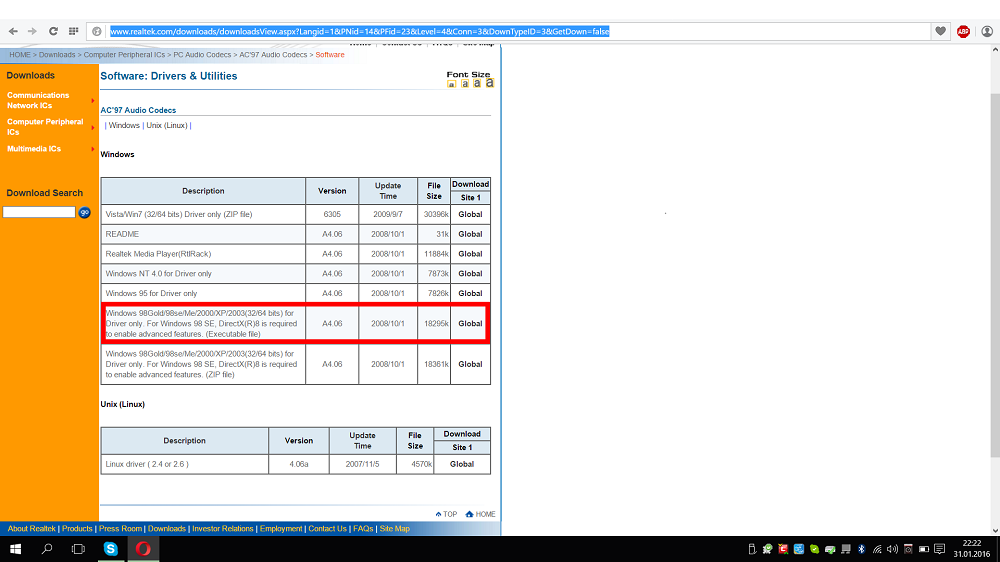
Task: Open PC Audio Codecs breadcrumb link
Action: tap(202, 55)
